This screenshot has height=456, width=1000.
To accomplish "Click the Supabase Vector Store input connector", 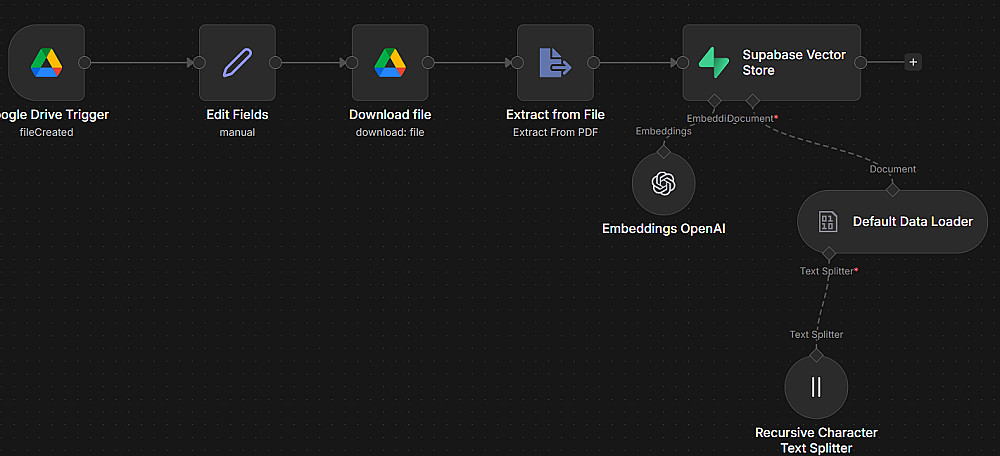I will click(x=682, y=63).
